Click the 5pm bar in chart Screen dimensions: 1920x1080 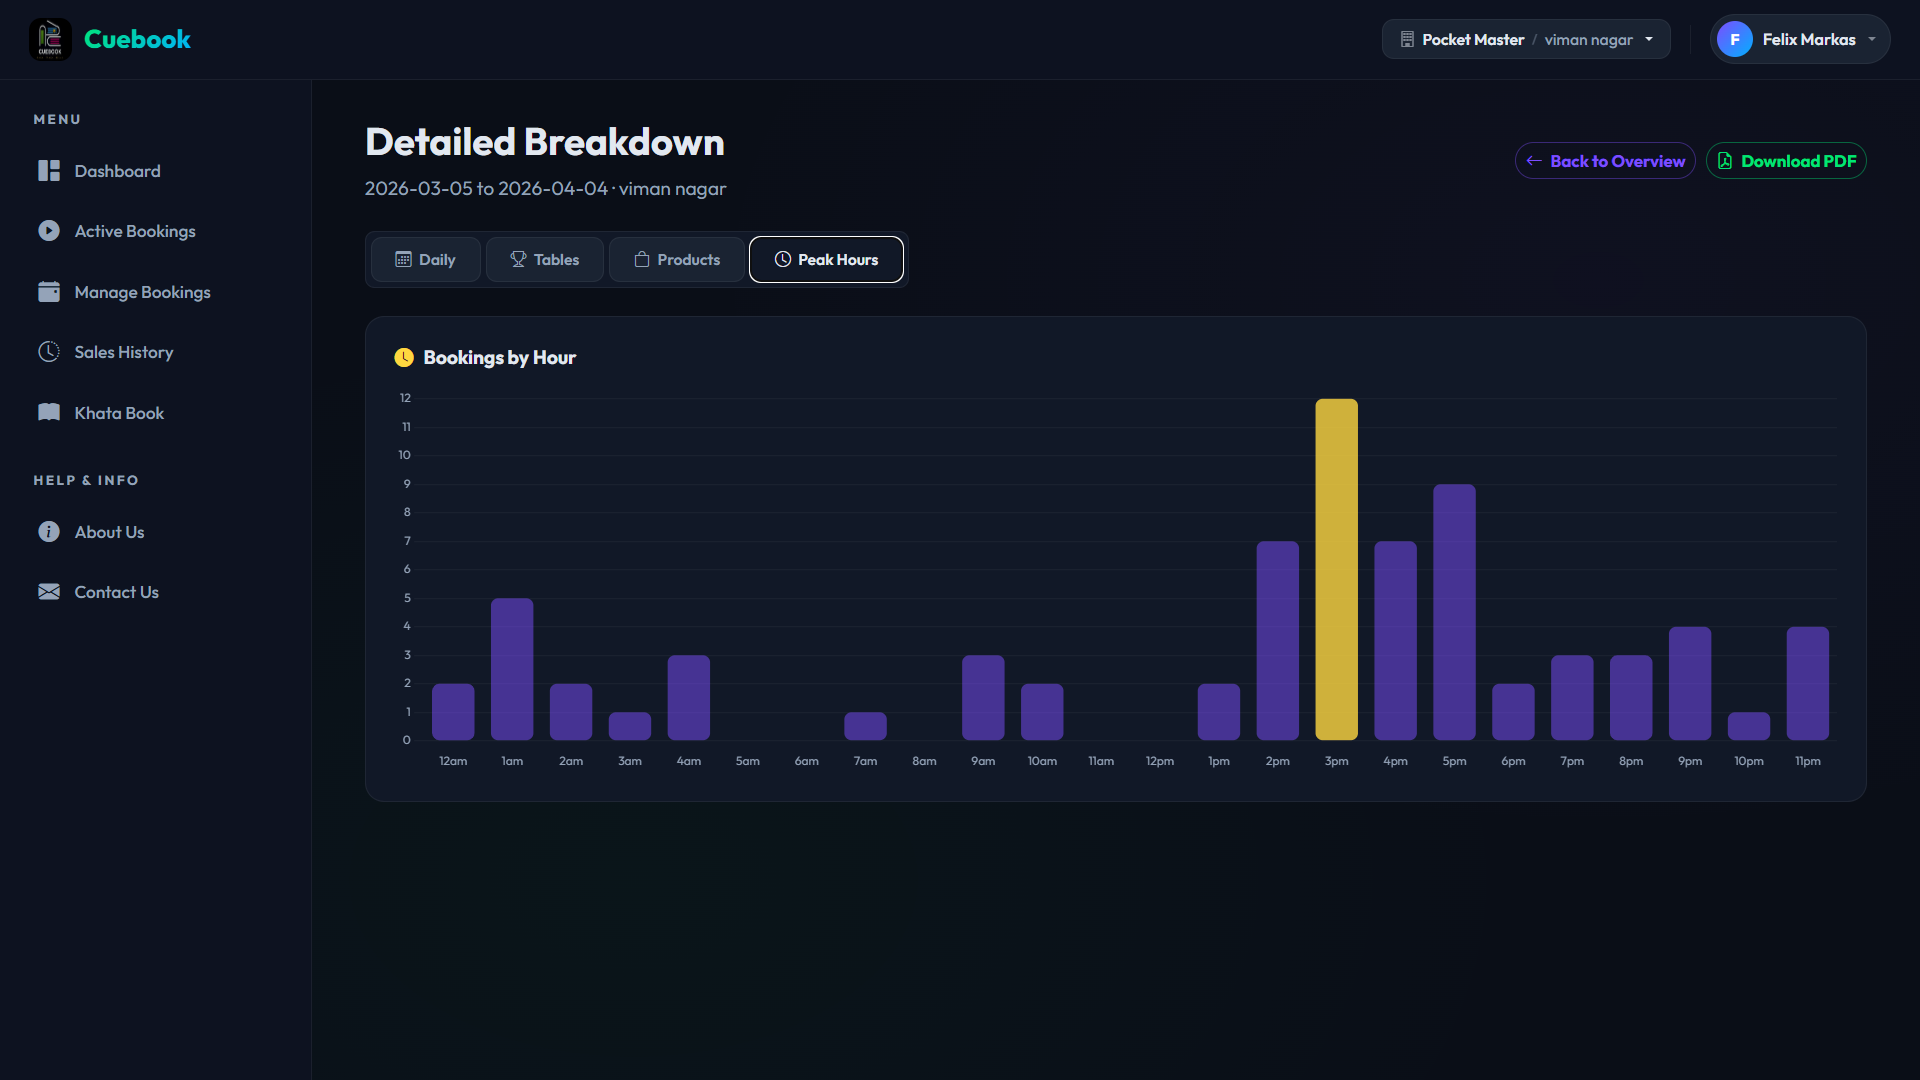pos(1454,612)
